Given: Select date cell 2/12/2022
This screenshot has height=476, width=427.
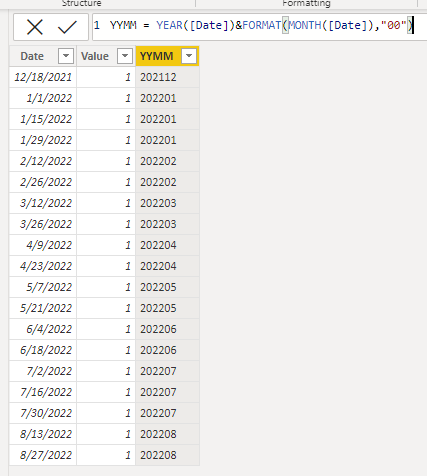Looking at the screenshot, I should pos(43,161).
